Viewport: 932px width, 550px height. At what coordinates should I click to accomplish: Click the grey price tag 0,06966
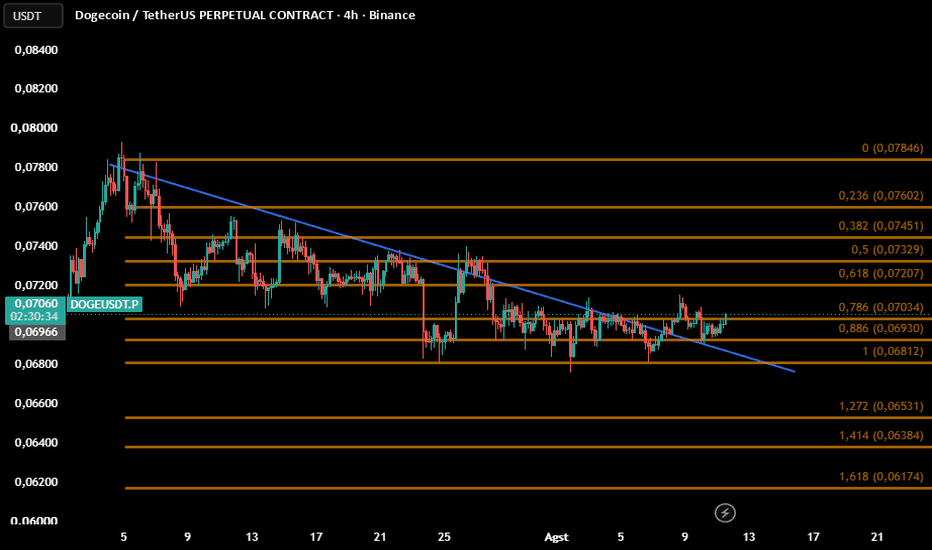pos(36,332)
